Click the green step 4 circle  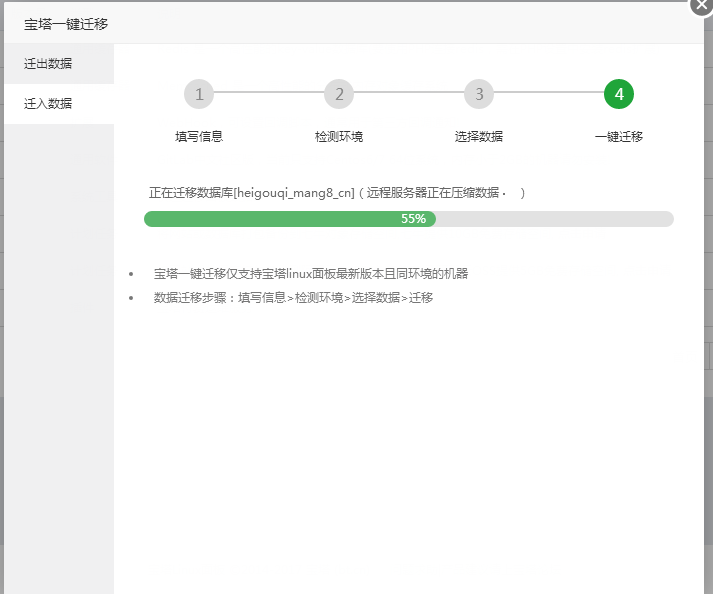(619, 94)
